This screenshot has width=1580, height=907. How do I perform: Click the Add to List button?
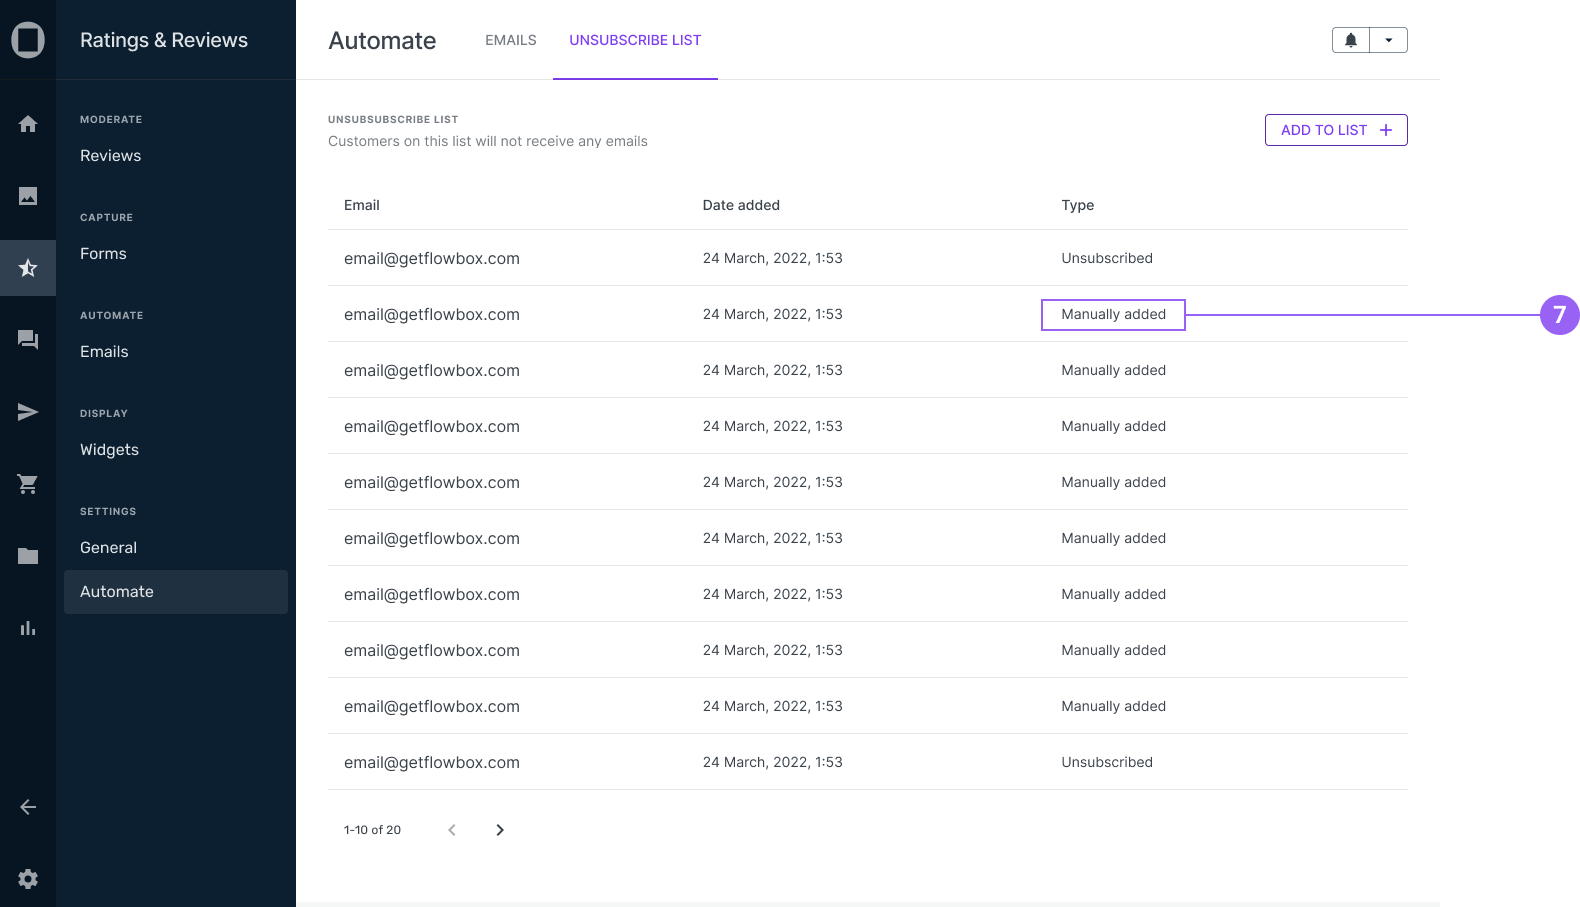tap(1336, 130)
